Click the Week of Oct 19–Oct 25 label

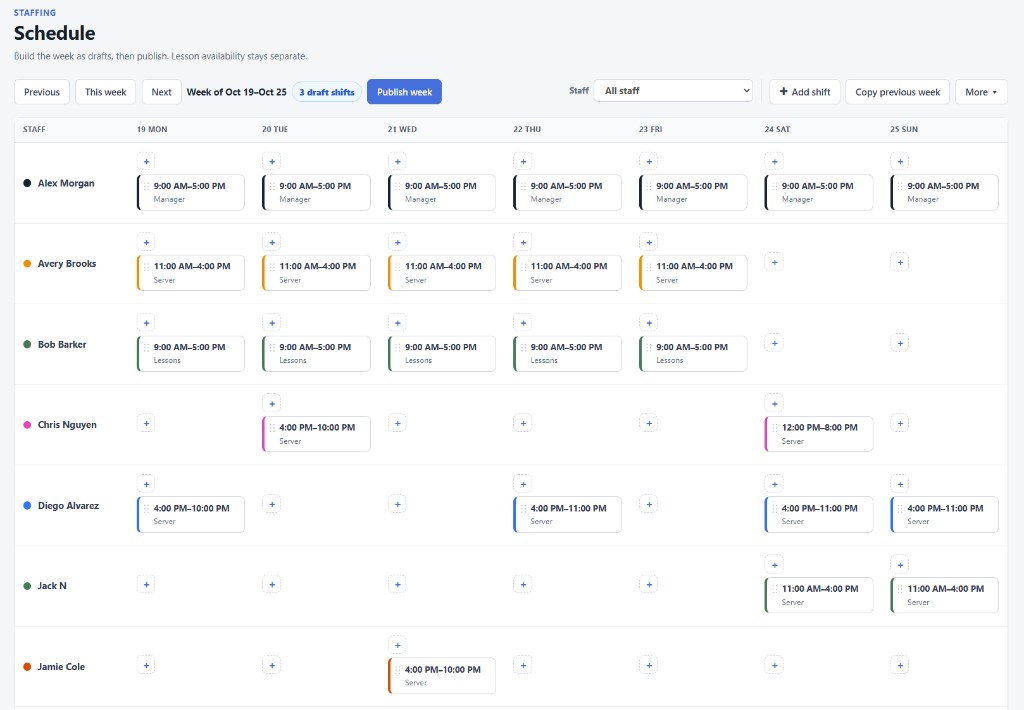click(x=236, y=92)
